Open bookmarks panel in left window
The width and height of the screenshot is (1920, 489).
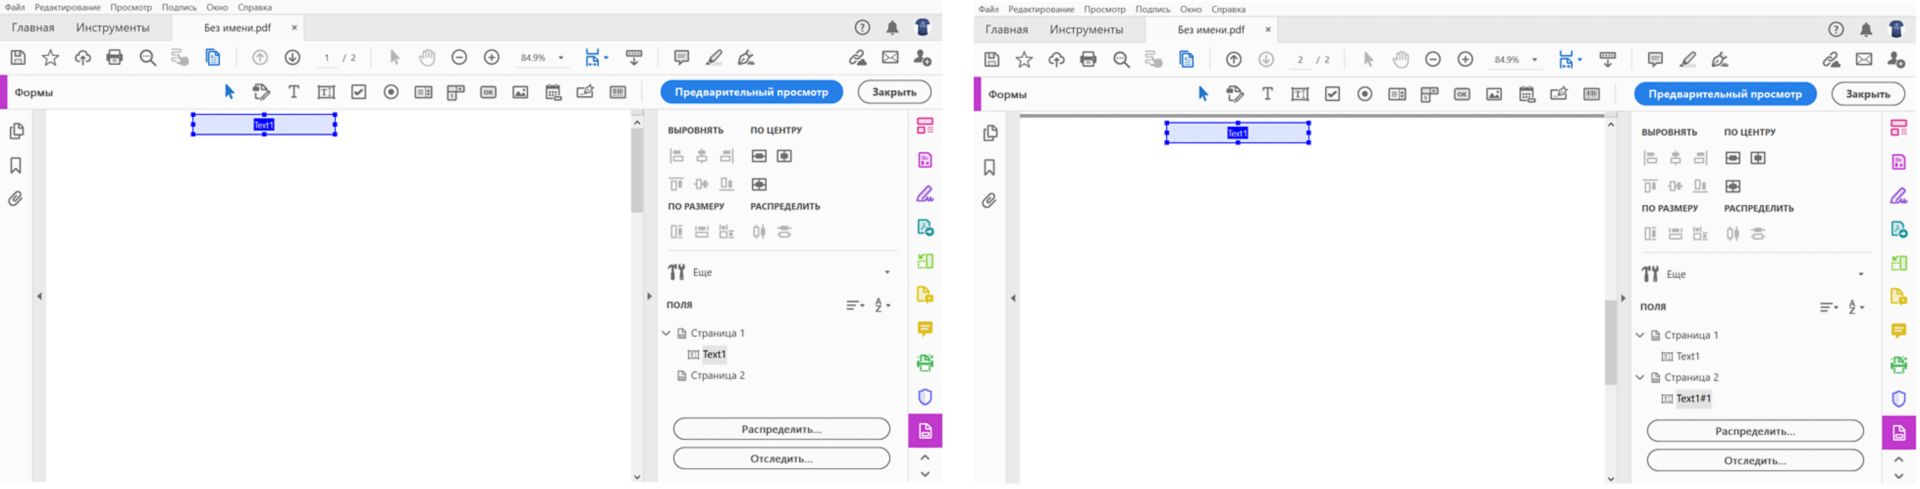[x=16, y=165]
